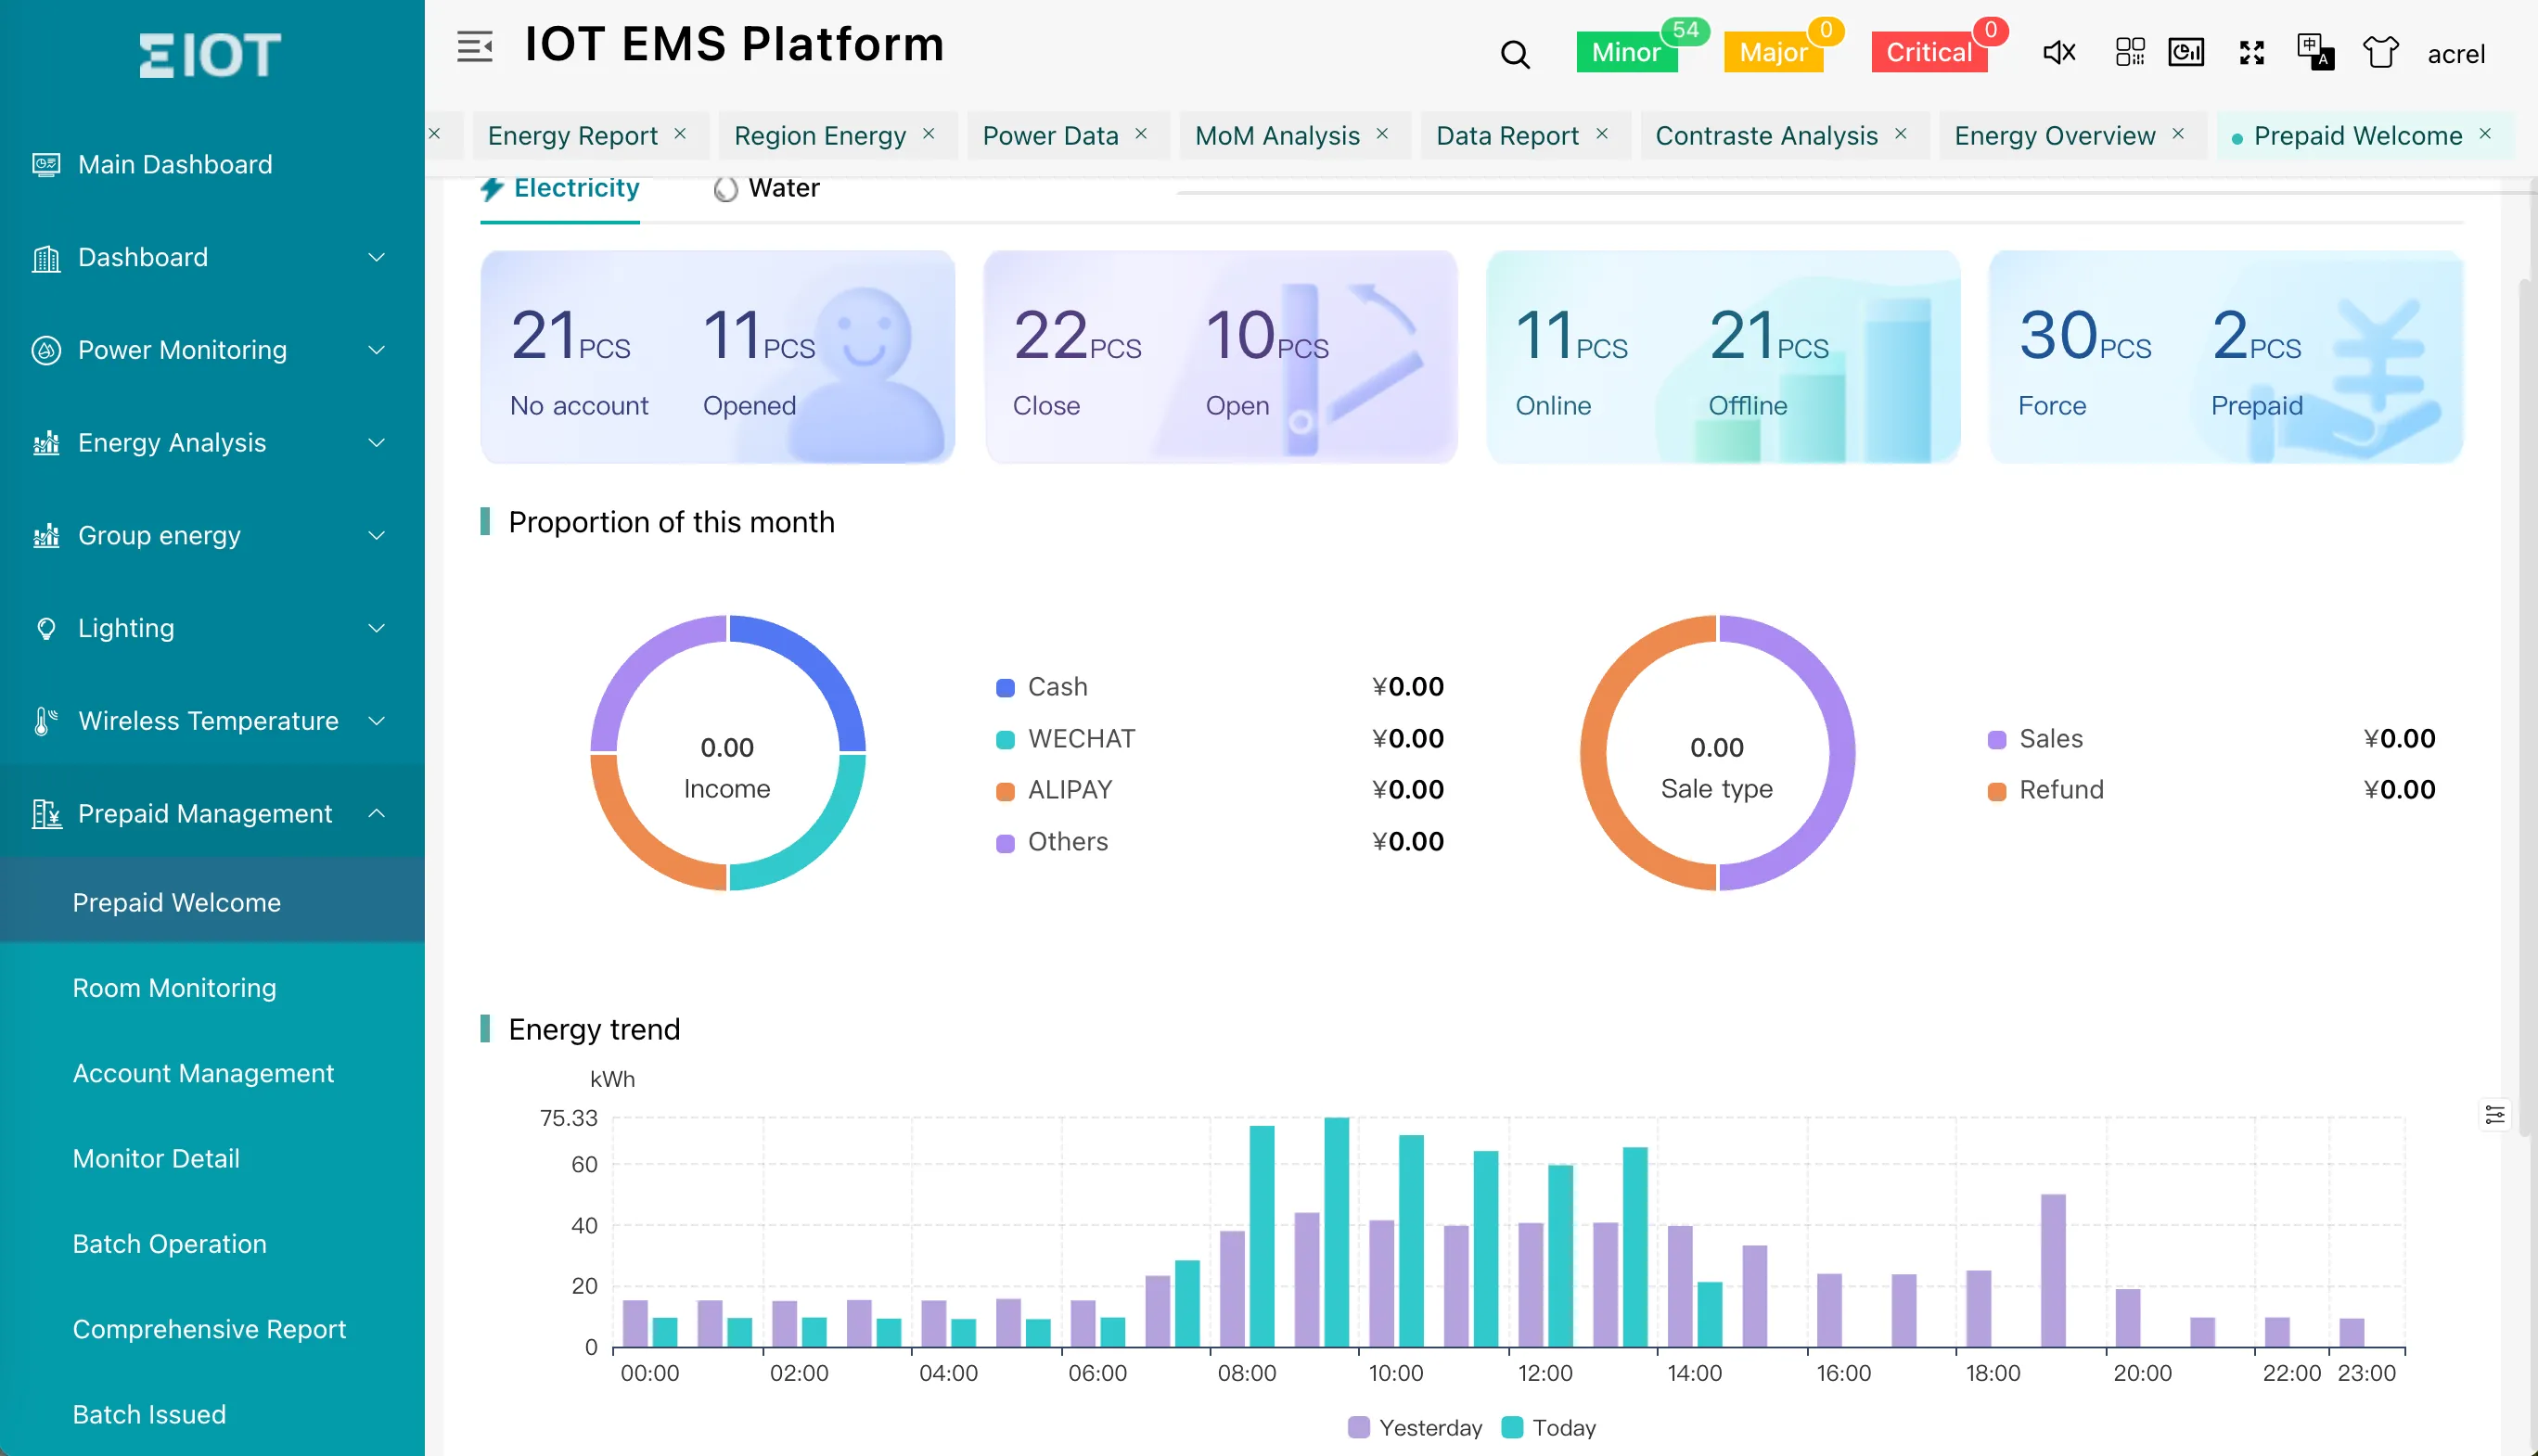
Task: Click the Refund orange legend swatch
Action: [x=1996, y=791]
